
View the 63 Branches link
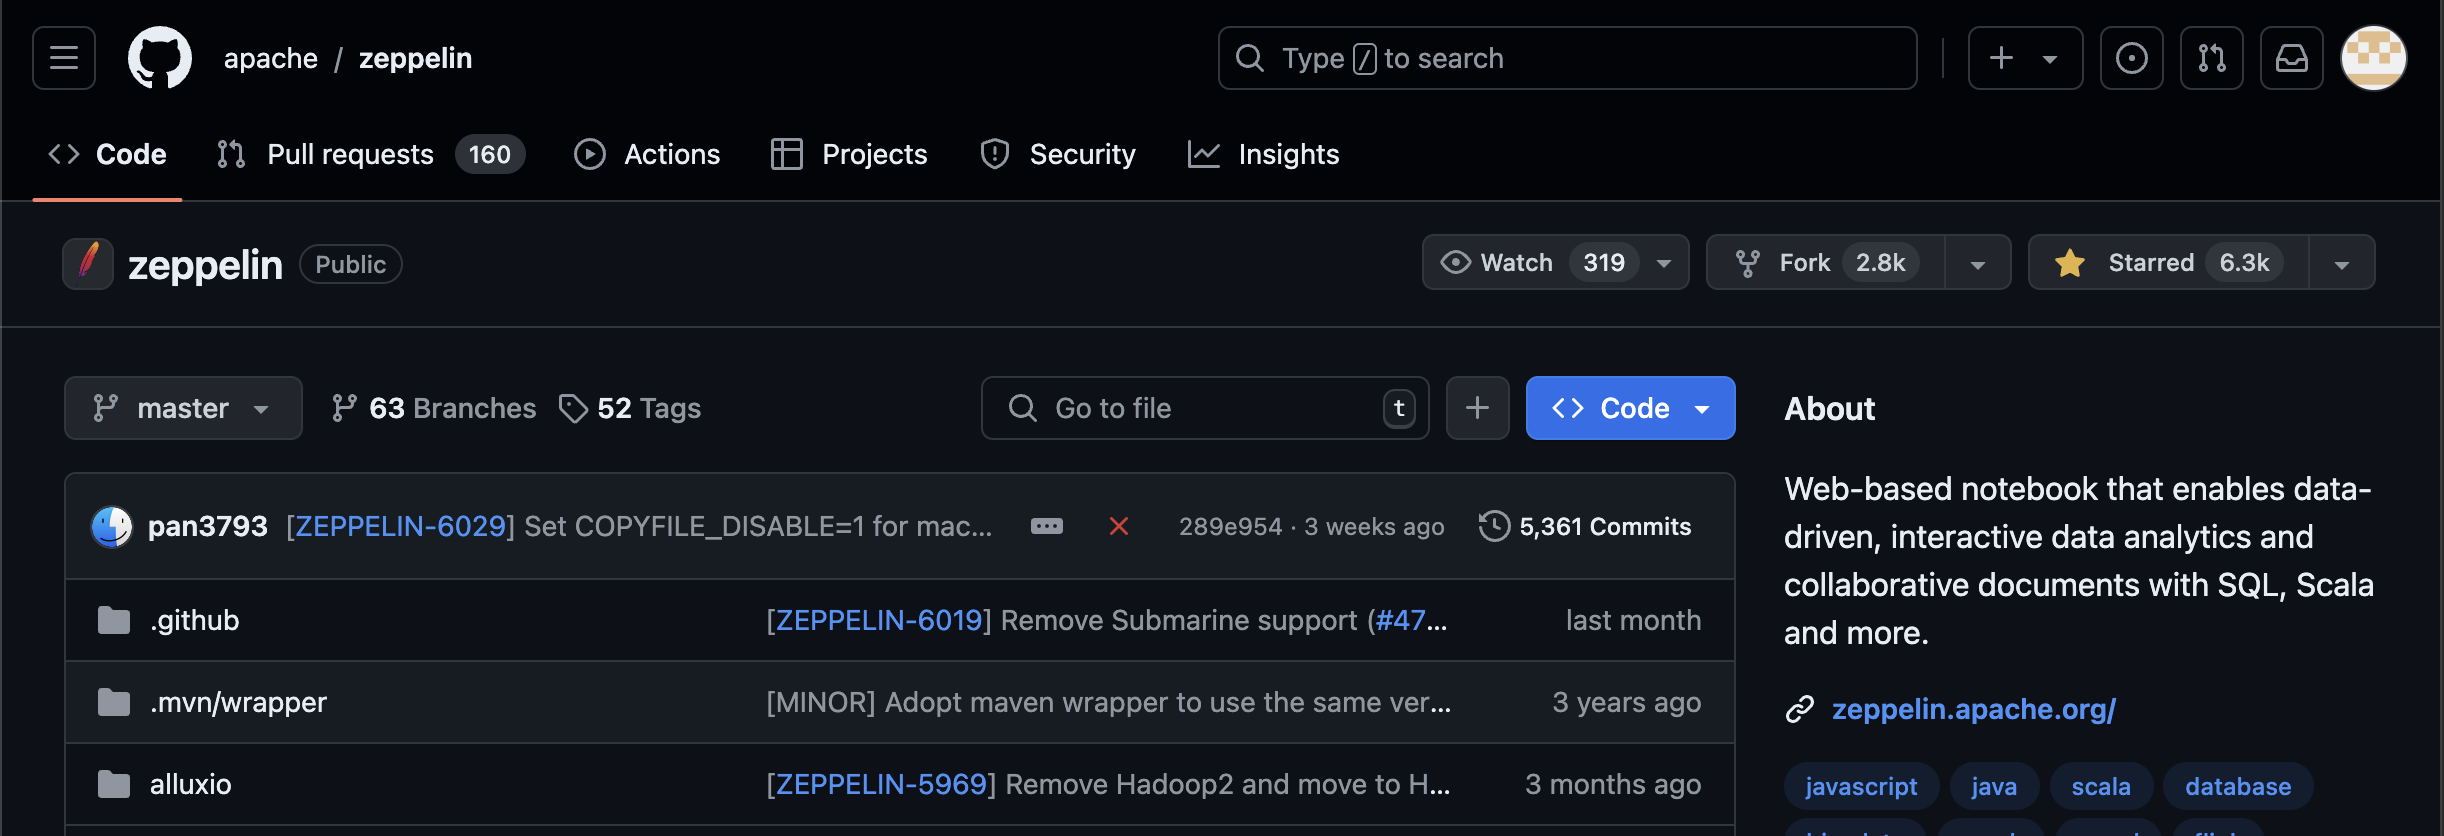pyautogui.click(x=433, y=408)
